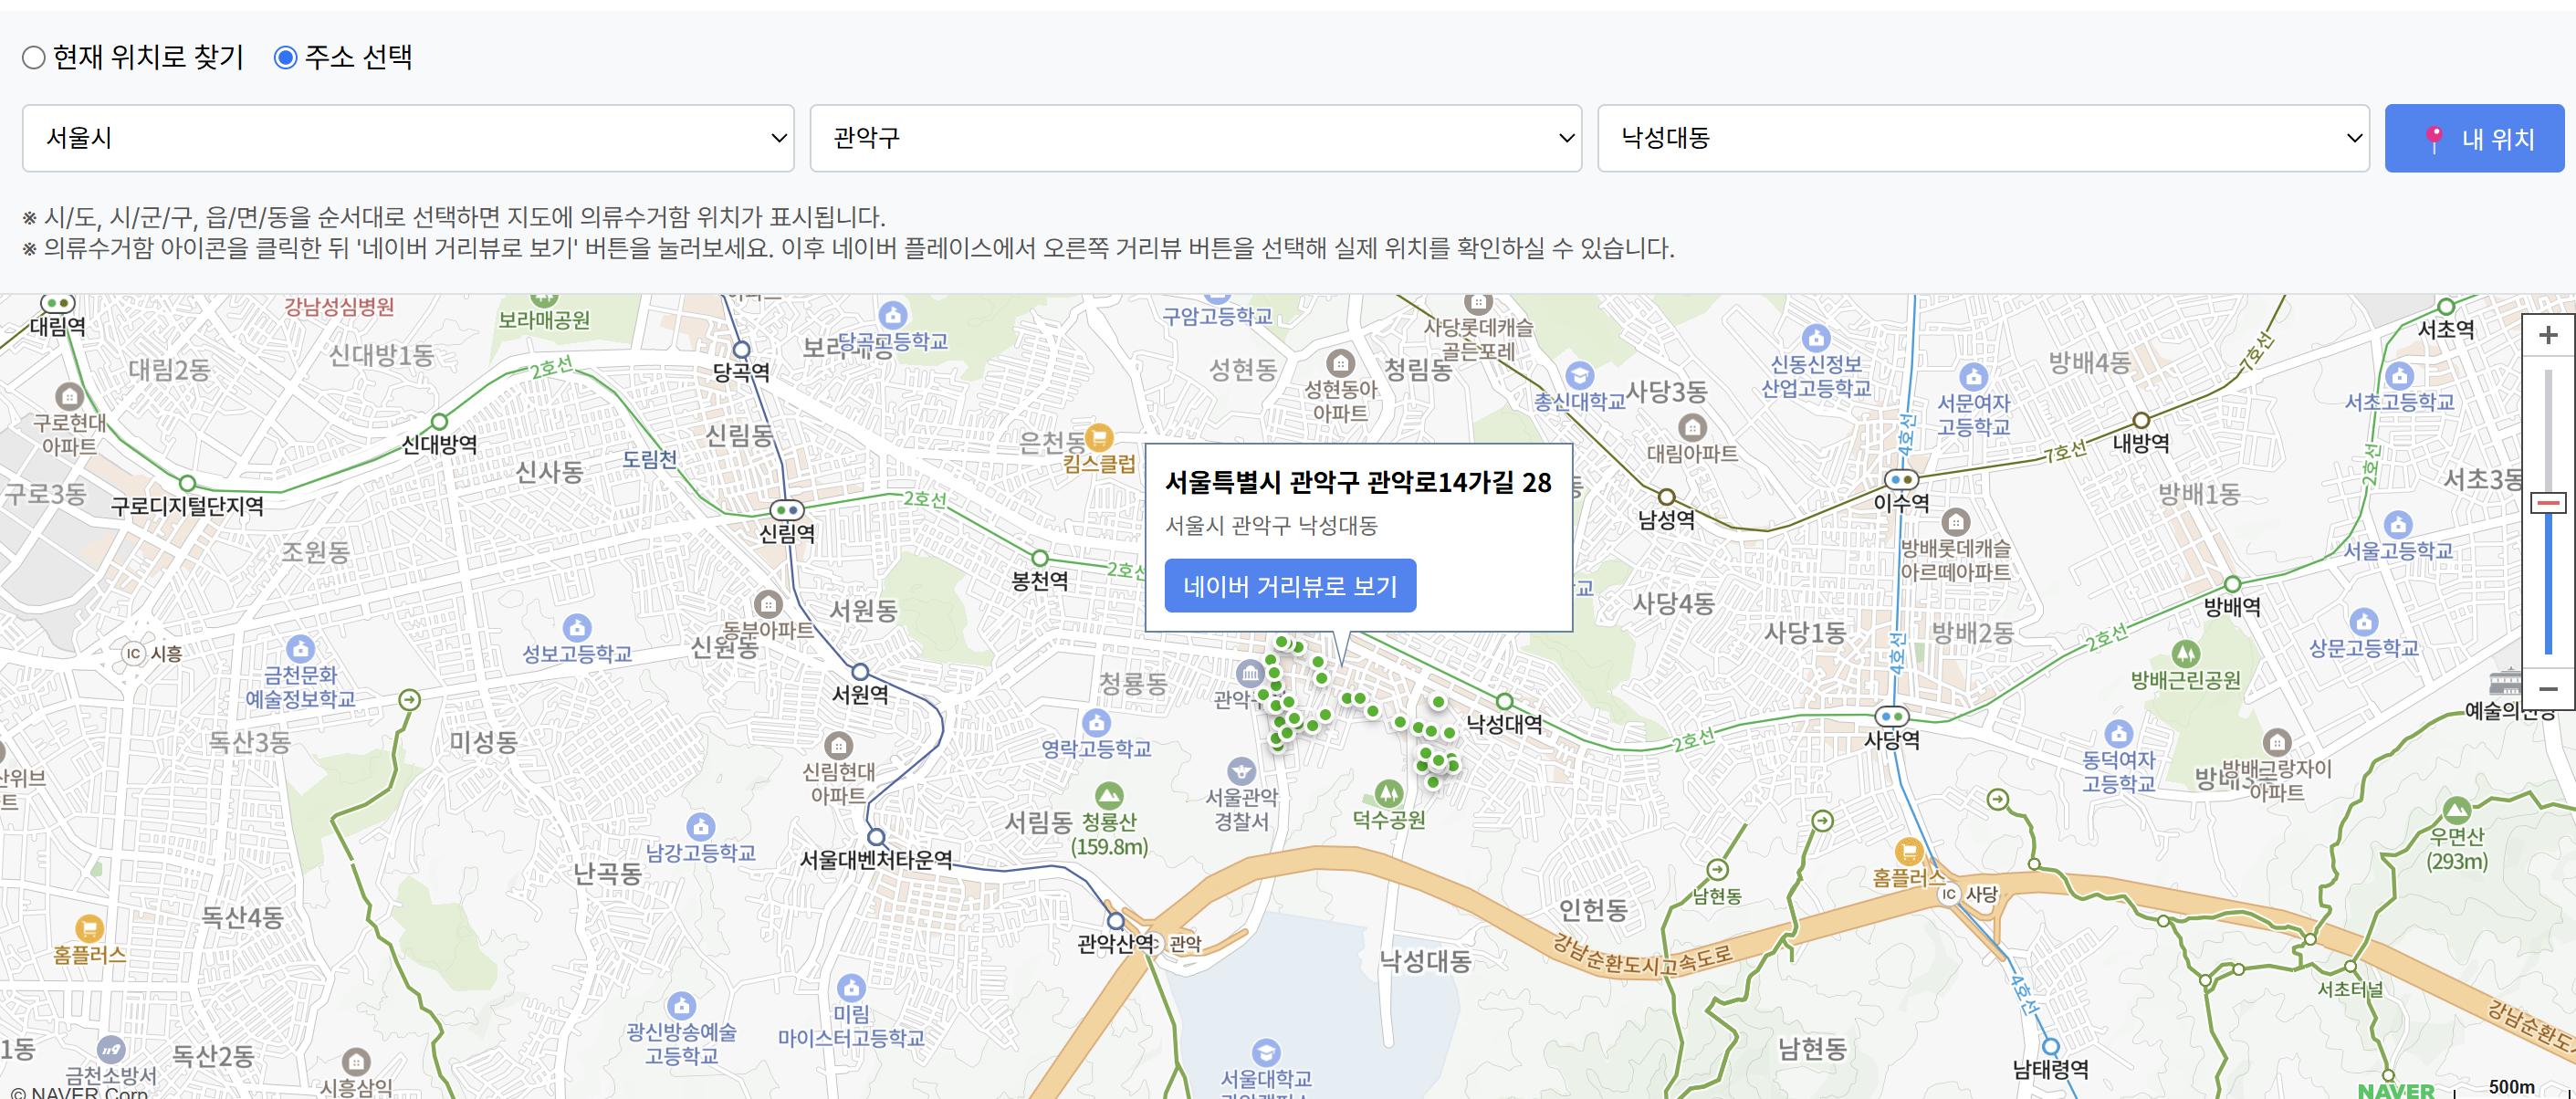
Task: Open the 관악구 district dropdown
Action: [x=1196, y=138]
